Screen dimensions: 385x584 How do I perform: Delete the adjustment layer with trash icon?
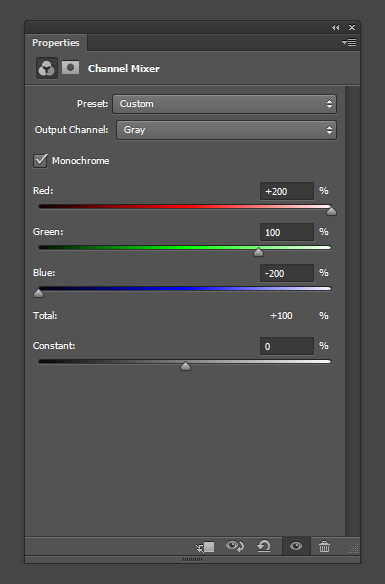(324, 546)
